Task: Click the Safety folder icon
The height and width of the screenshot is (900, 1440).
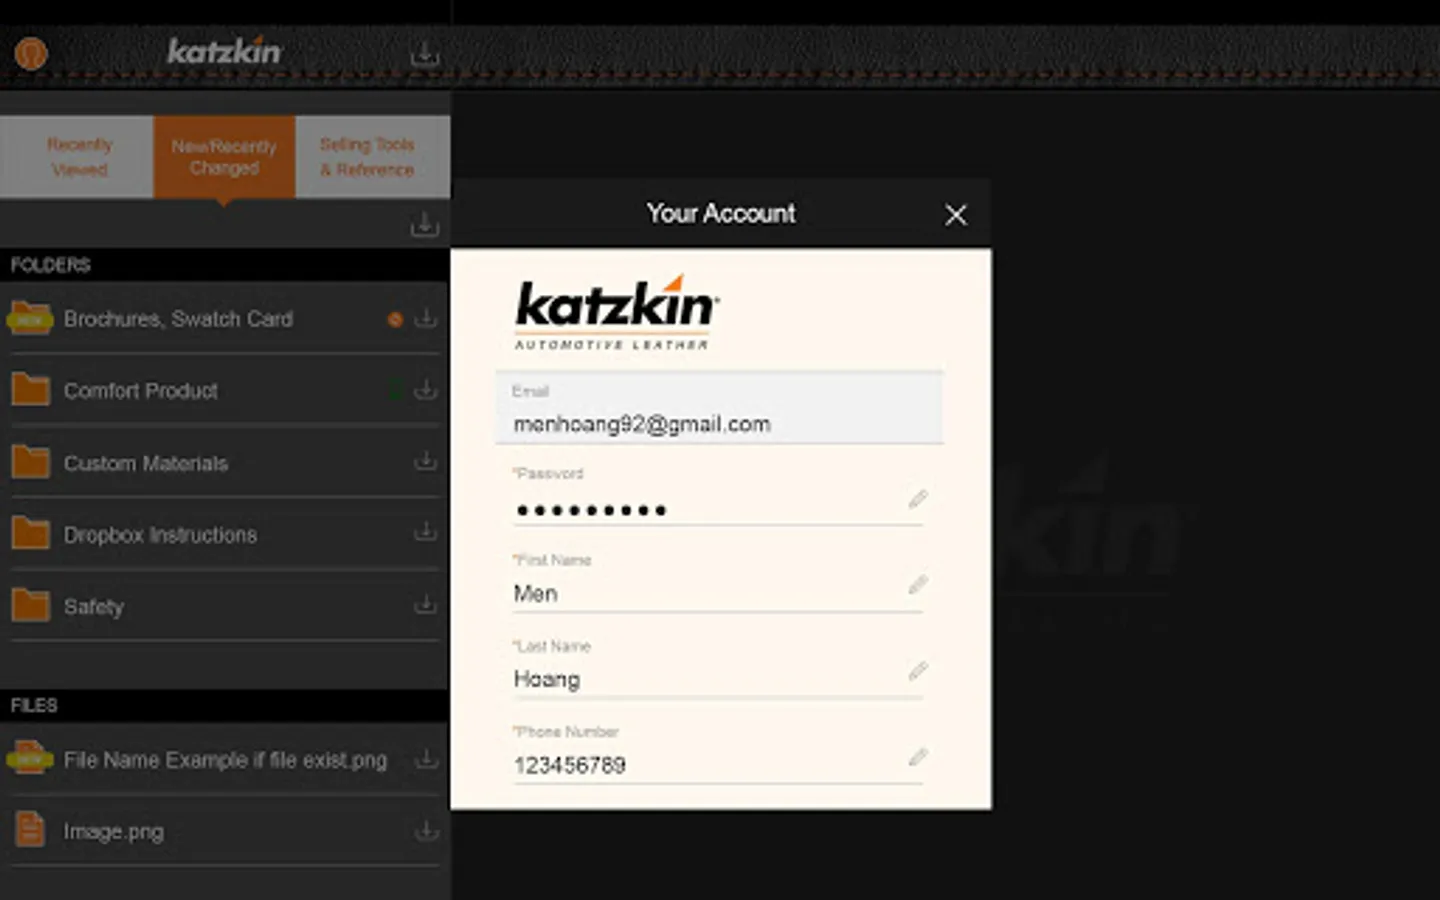Action: pyautogui.click(x=30, y=605)
